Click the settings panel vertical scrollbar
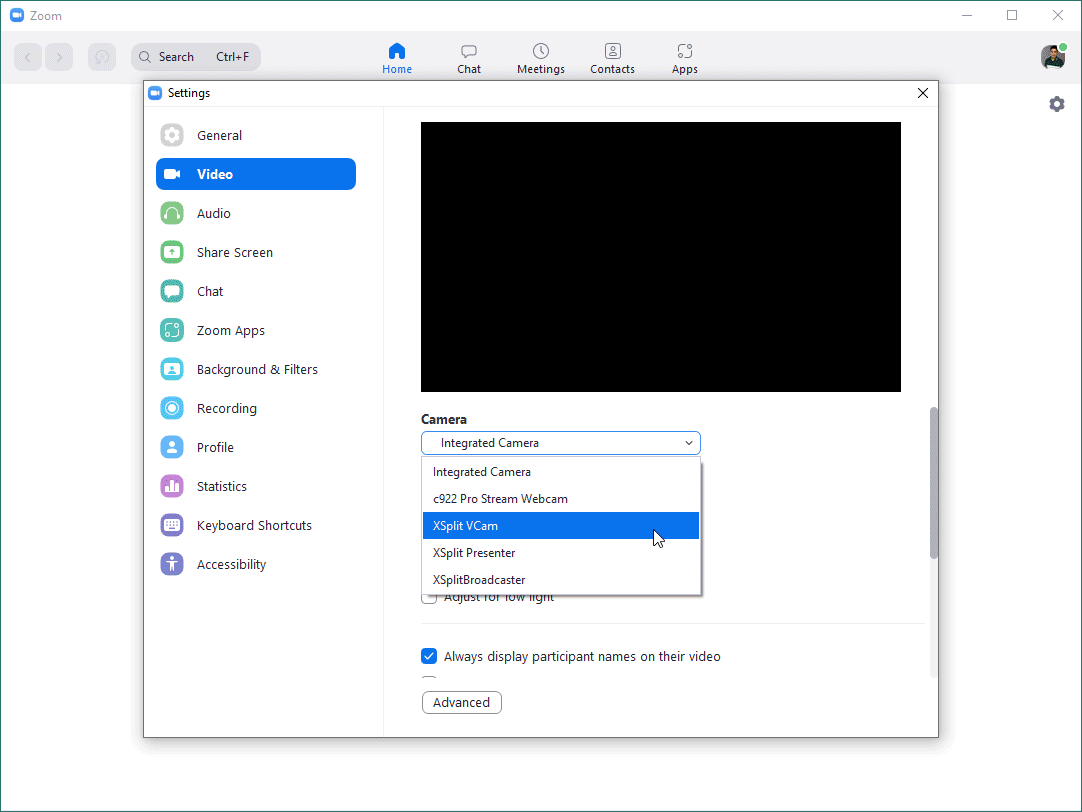 point(934,483)
